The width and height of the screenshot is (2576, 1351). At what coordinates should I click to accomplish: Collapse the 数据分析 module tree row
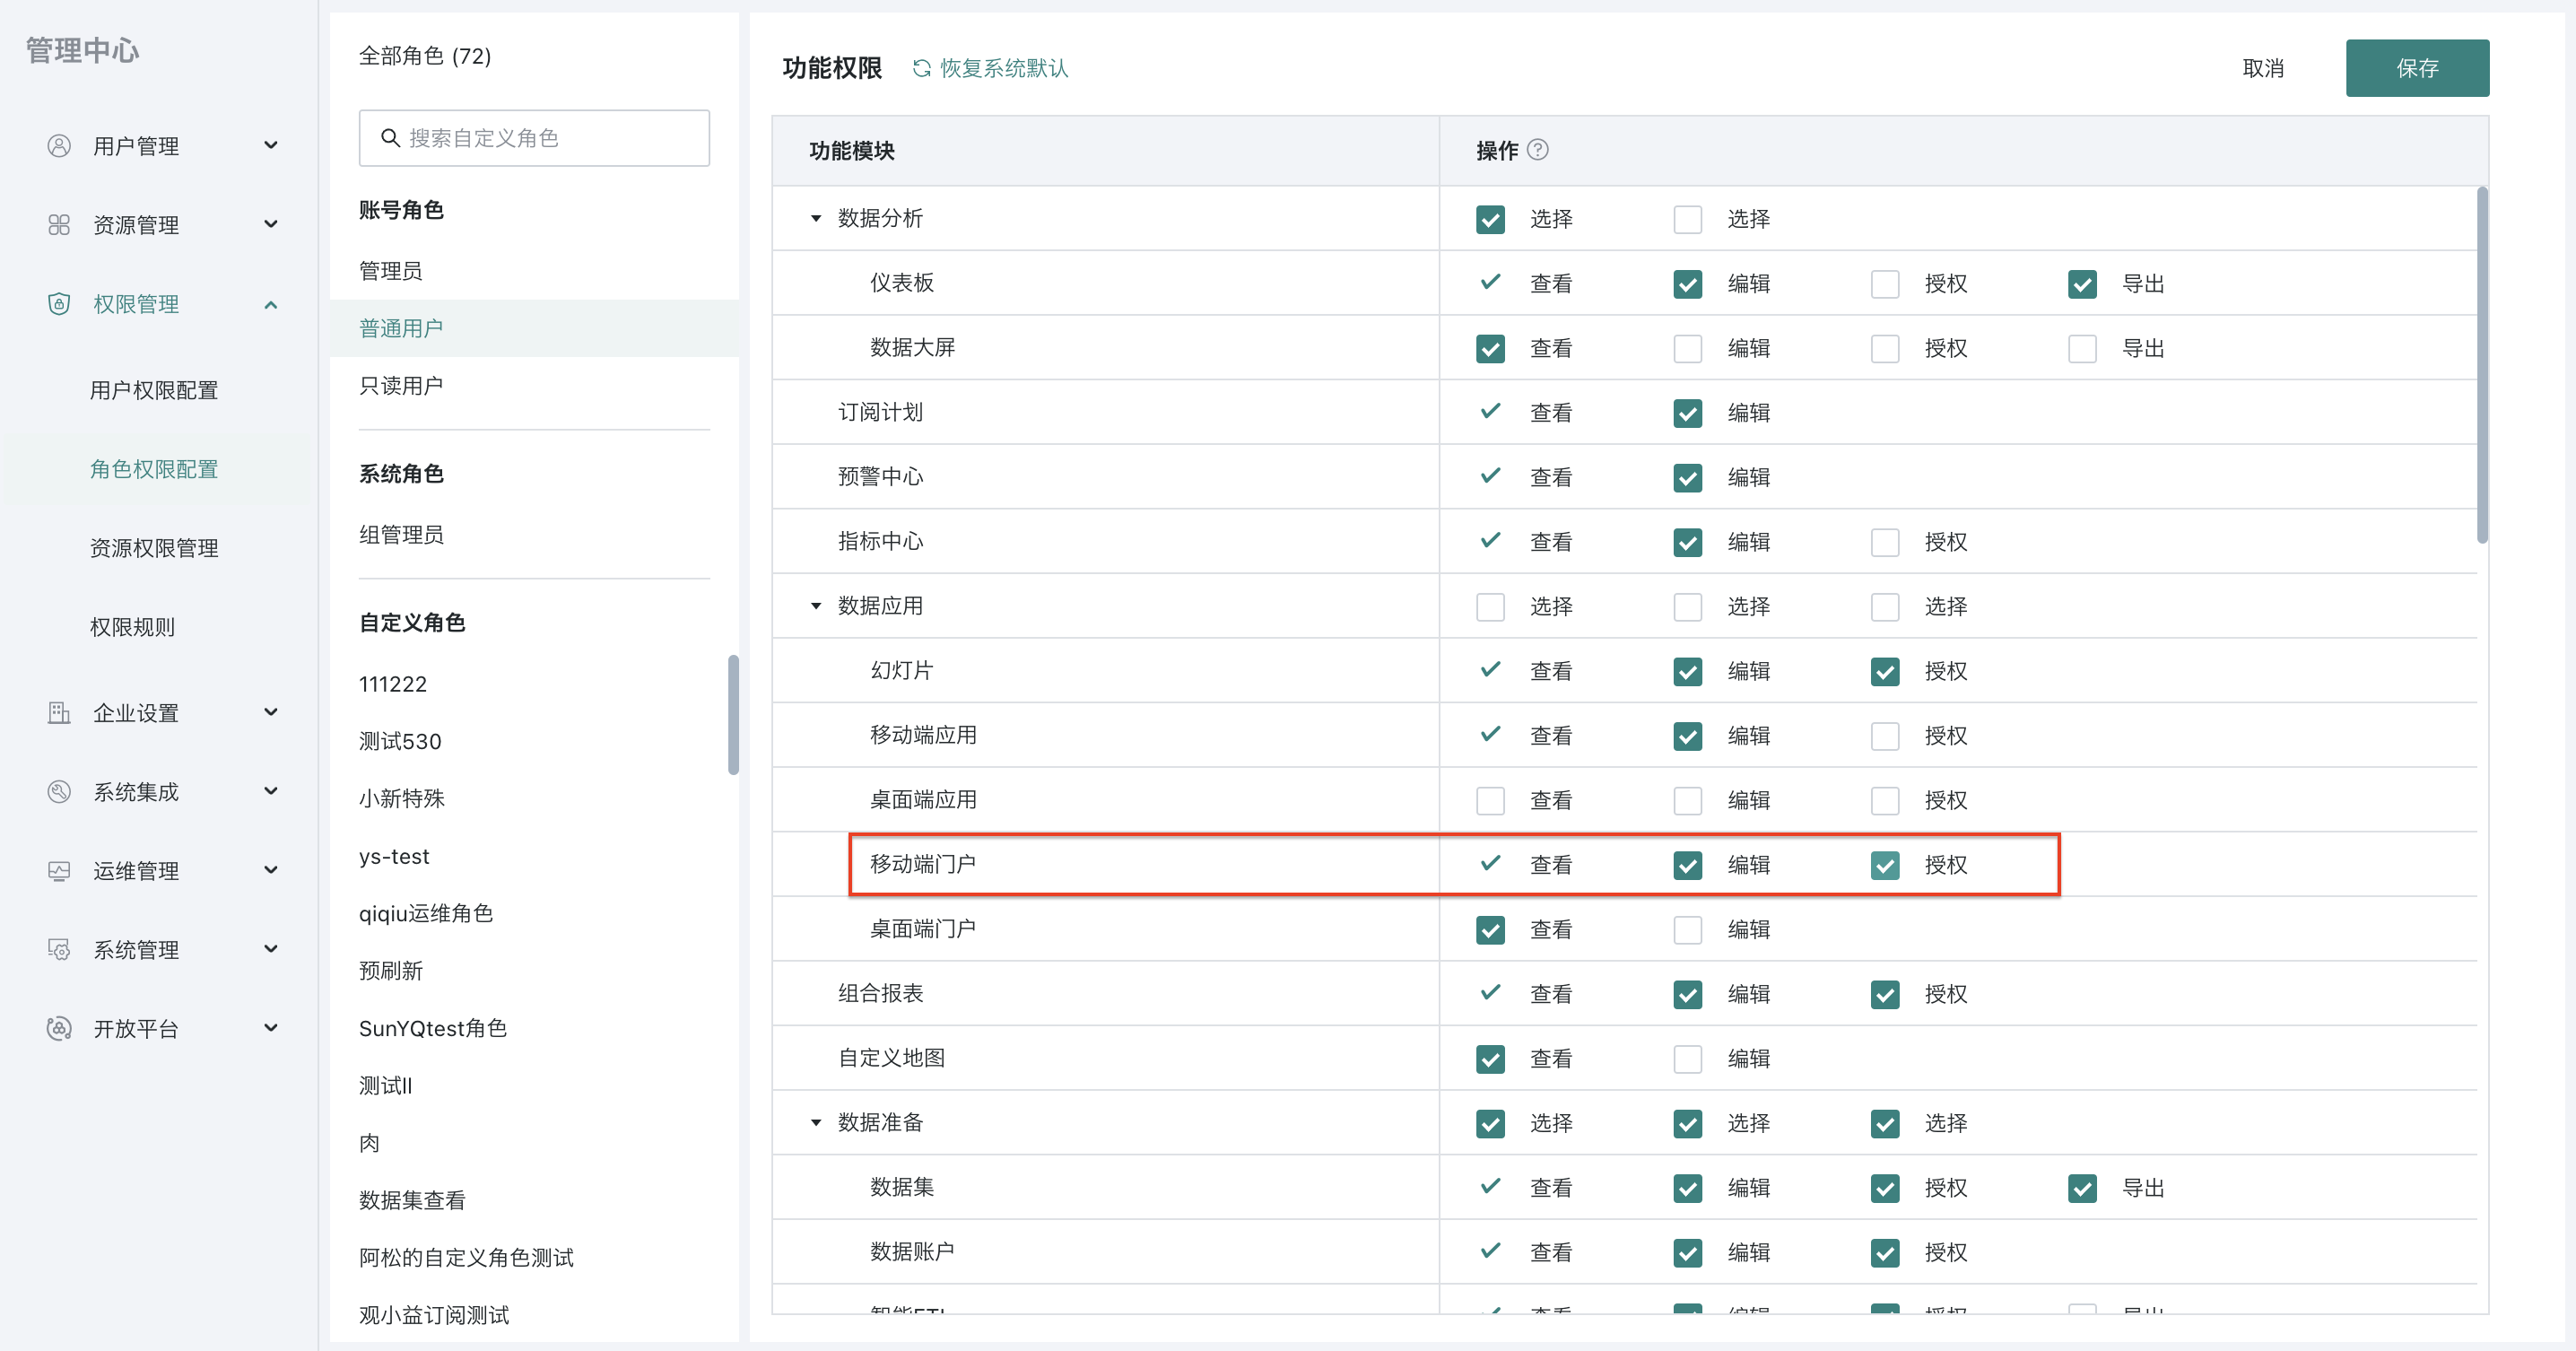tap(815, 218)
